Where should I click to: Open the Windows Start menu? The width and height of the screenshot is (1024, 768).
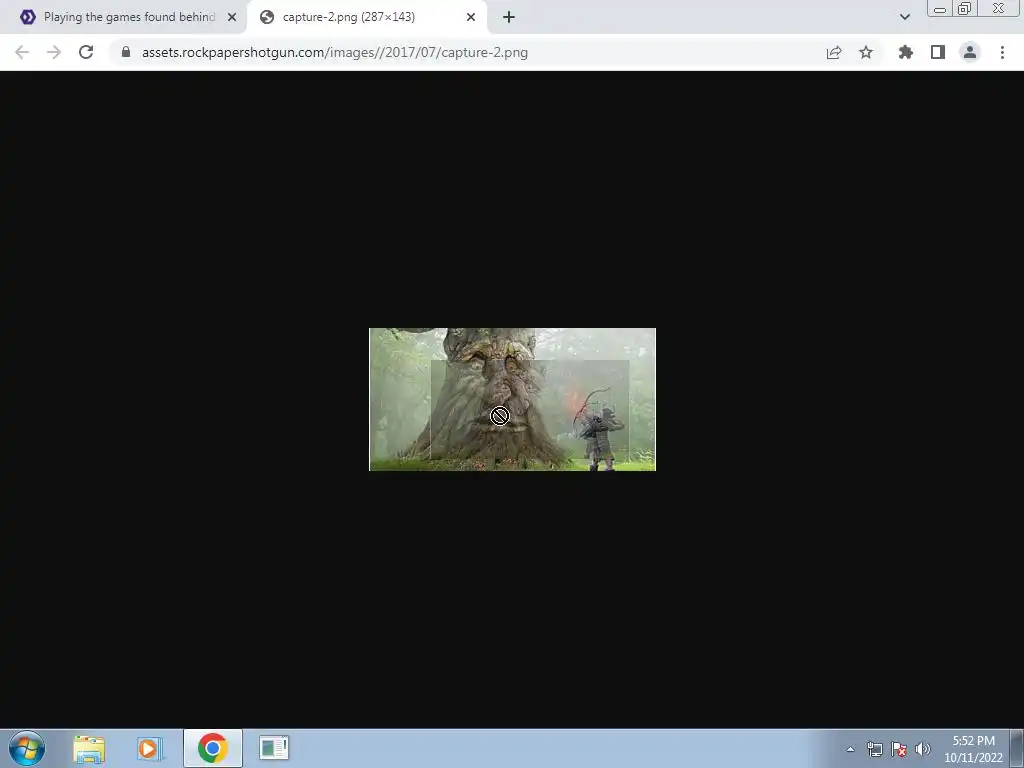point(27,748)
